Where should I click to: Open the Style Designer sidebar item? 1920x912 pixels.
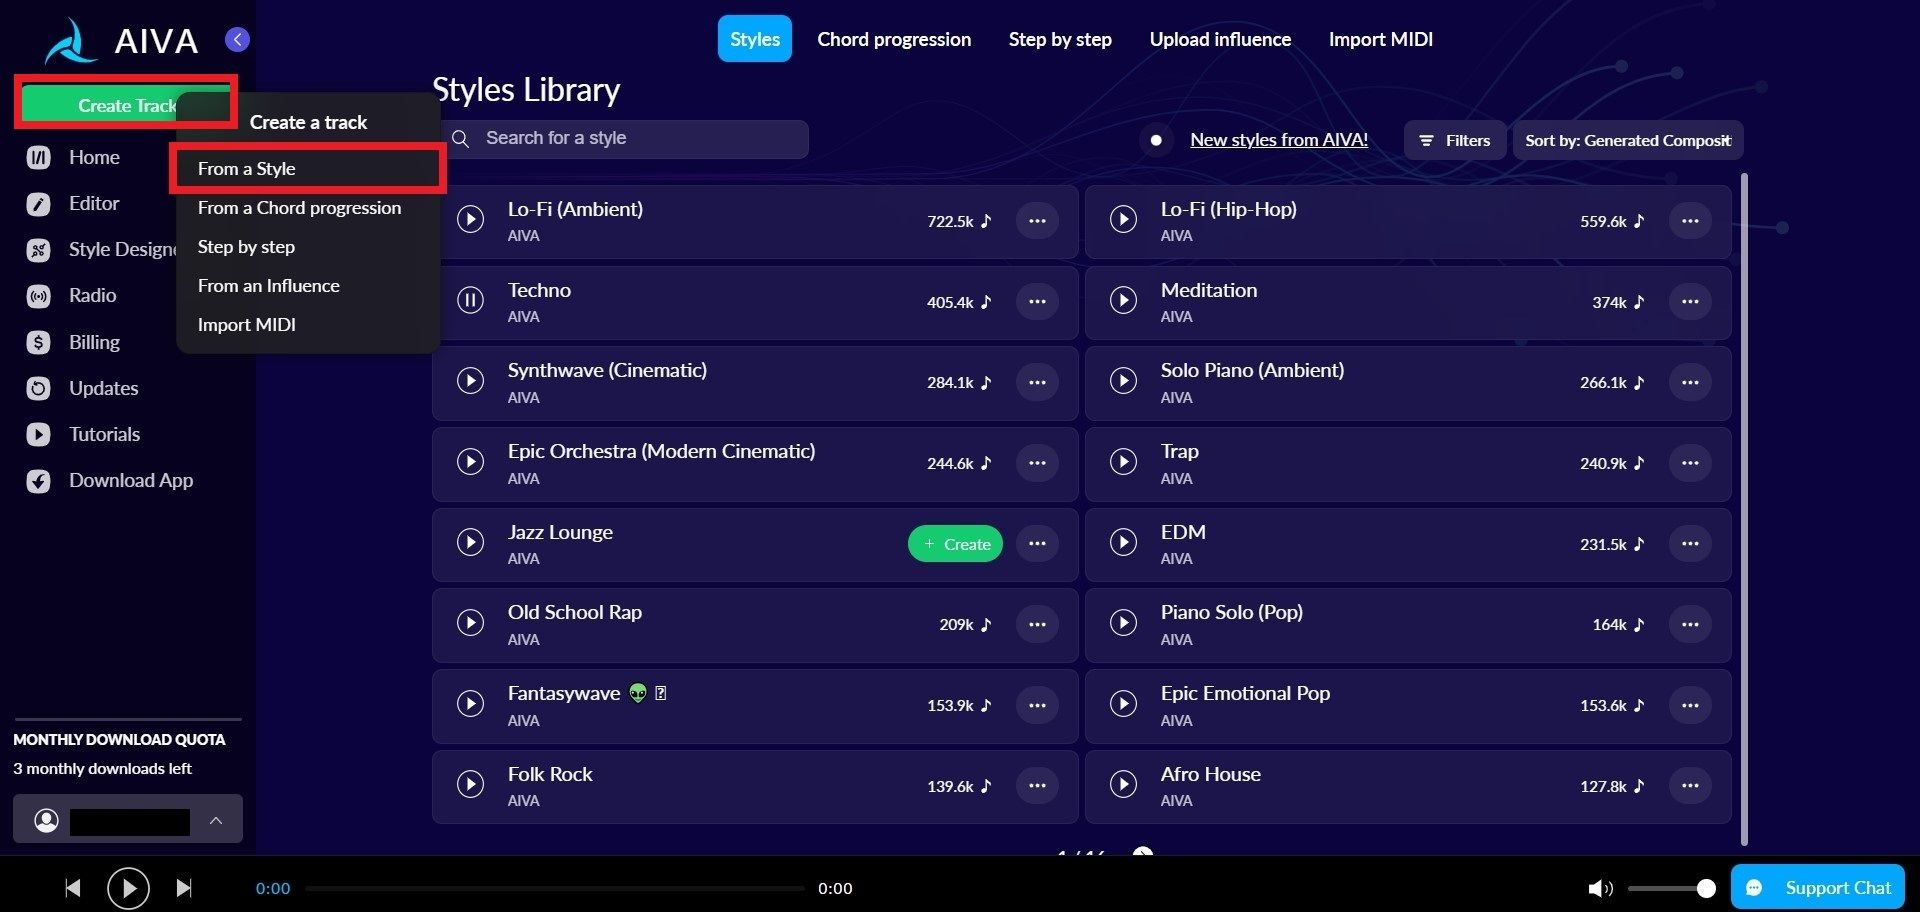(x=100, y=250)
